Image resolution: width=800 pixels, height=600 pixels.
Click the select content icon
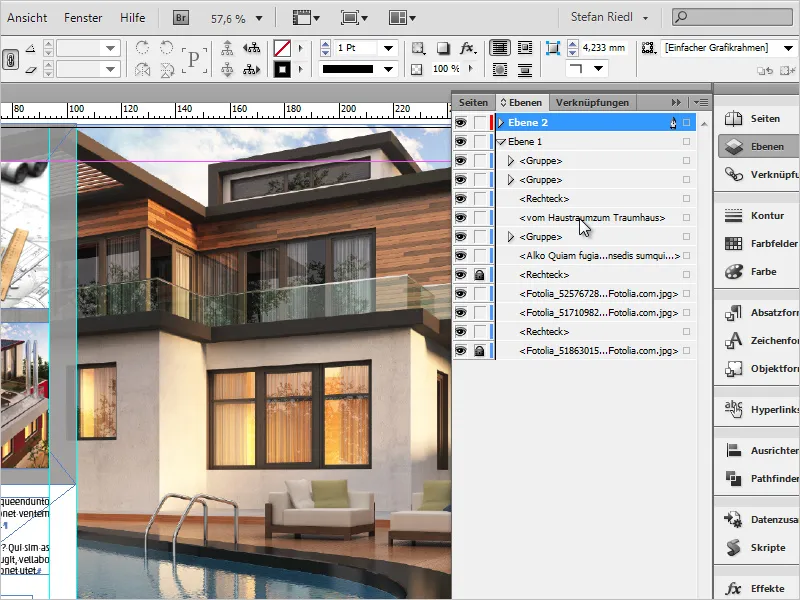[x=227, y=69]
